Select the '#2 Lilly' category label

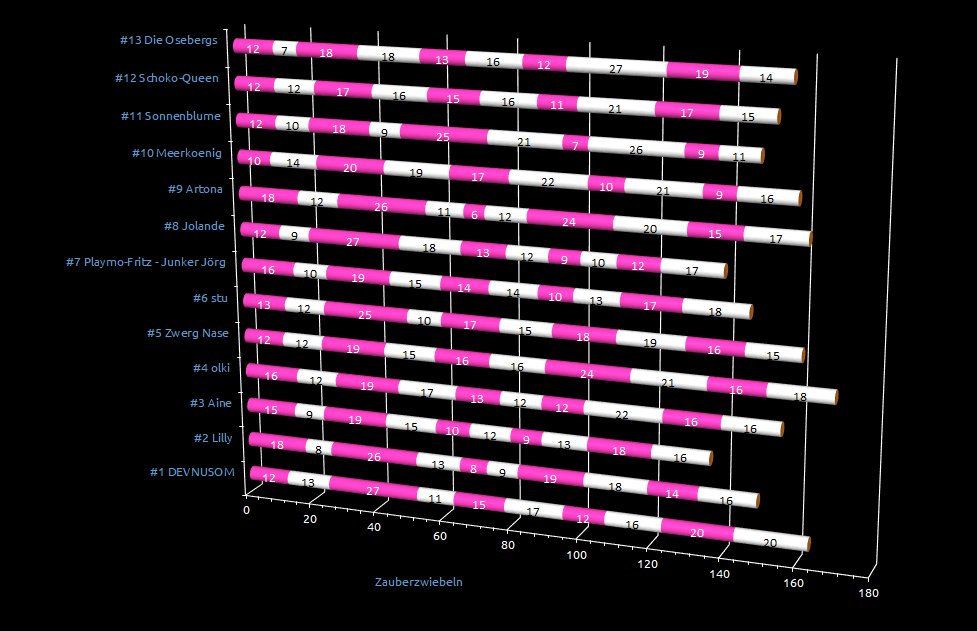click(214, 438)
